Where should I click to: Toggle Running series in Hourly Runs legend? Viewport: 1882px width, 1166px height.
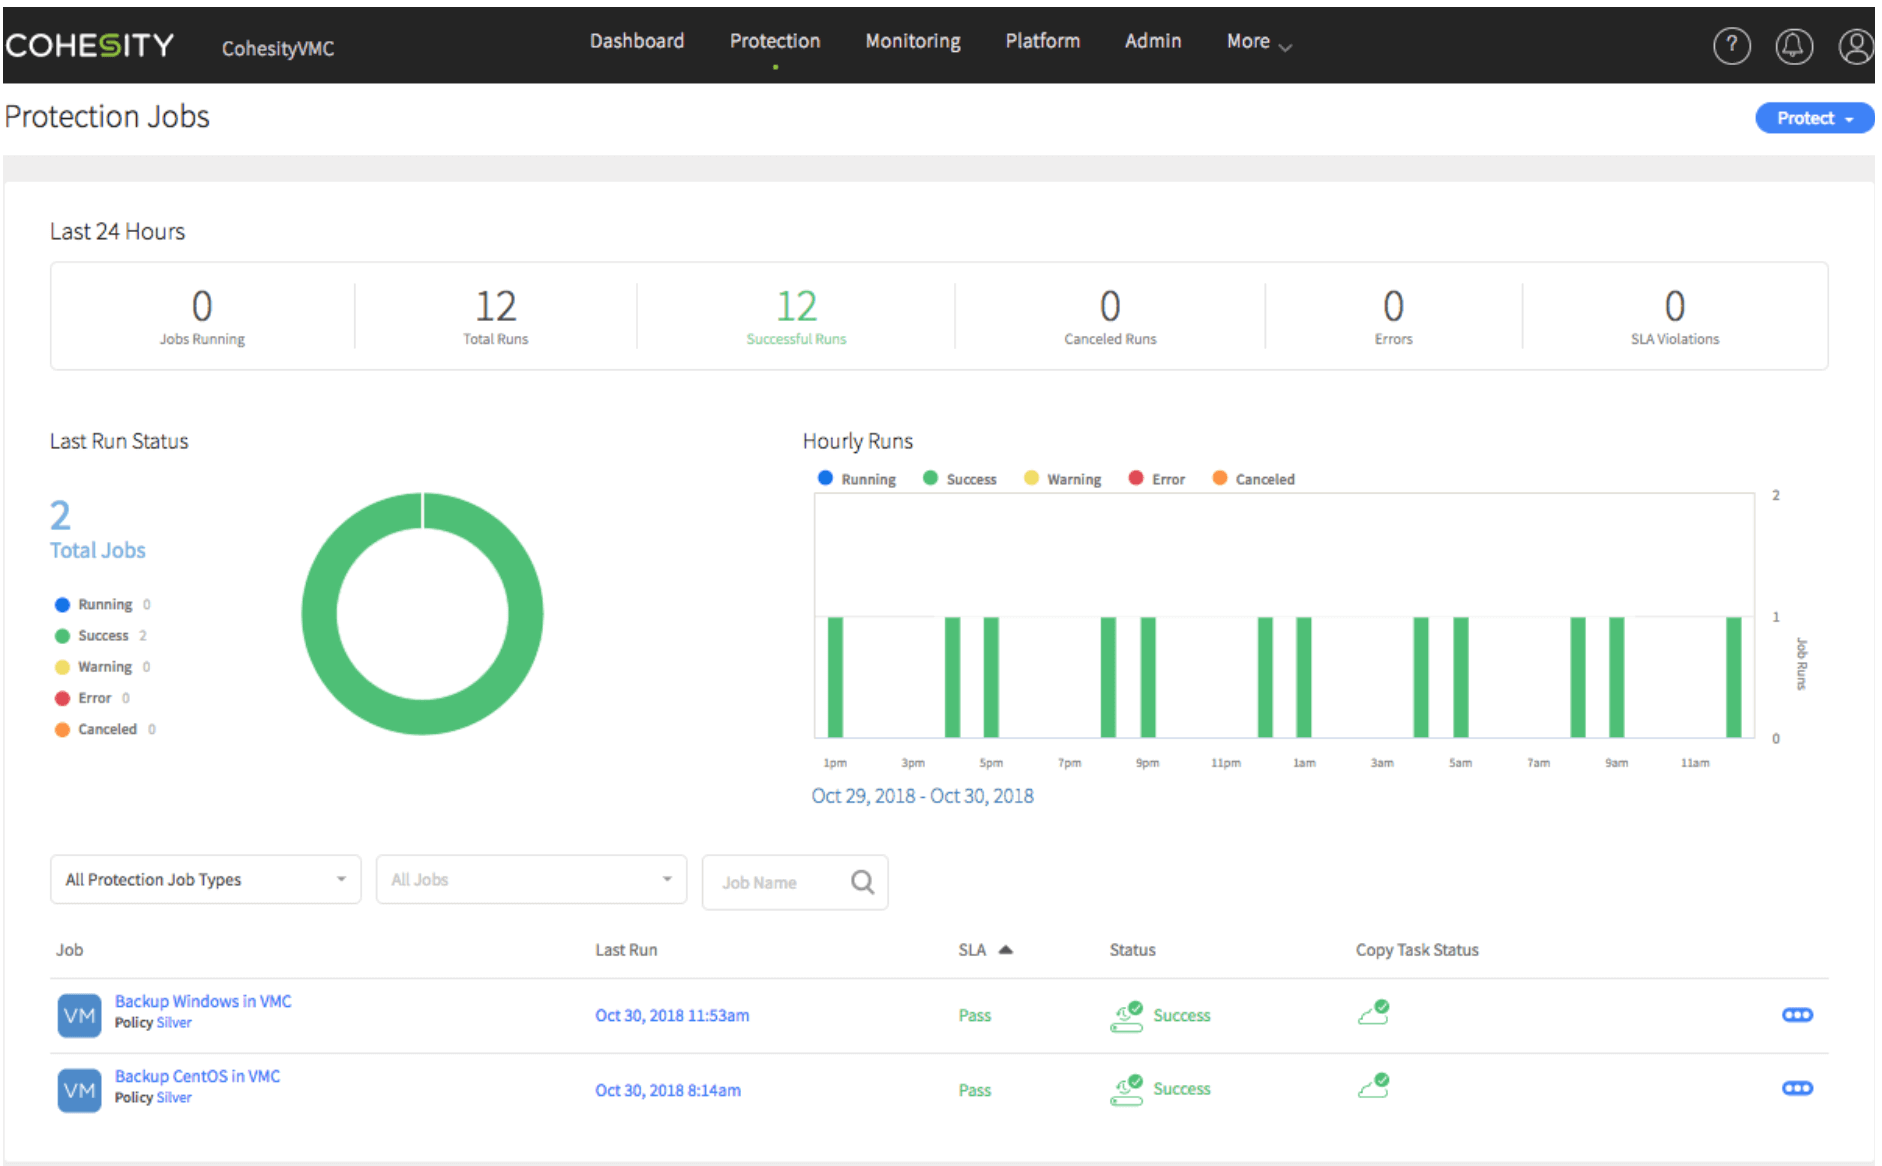pos(857,479)
